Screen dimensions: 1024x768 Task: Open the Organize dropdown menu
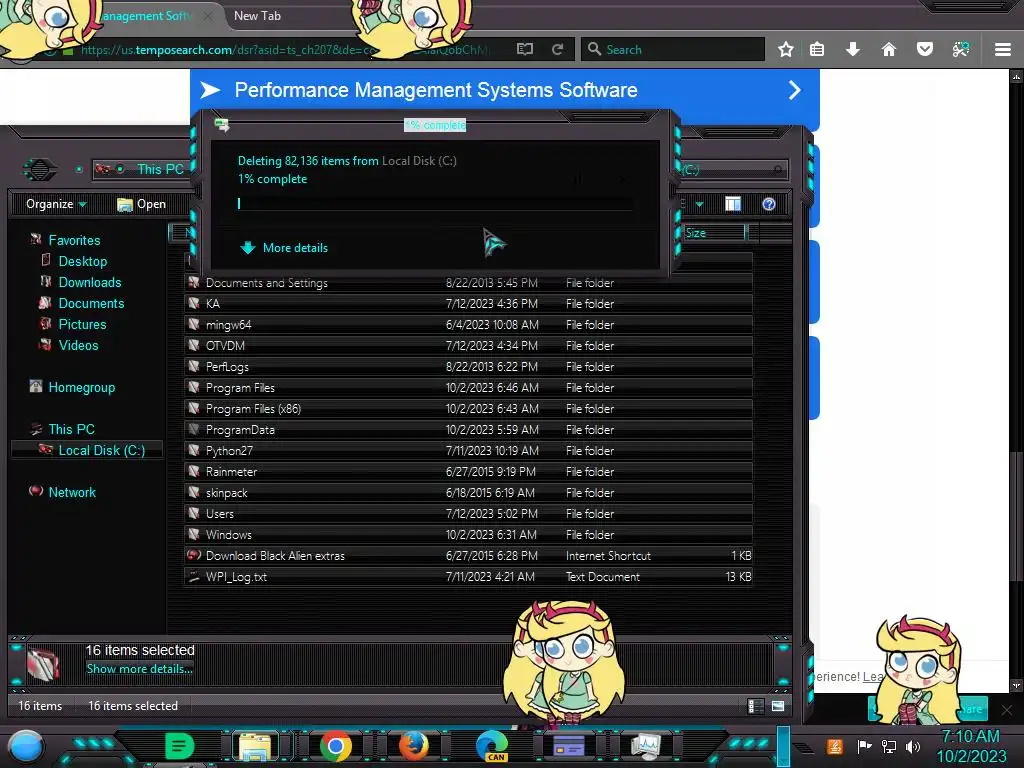[56, 204]
